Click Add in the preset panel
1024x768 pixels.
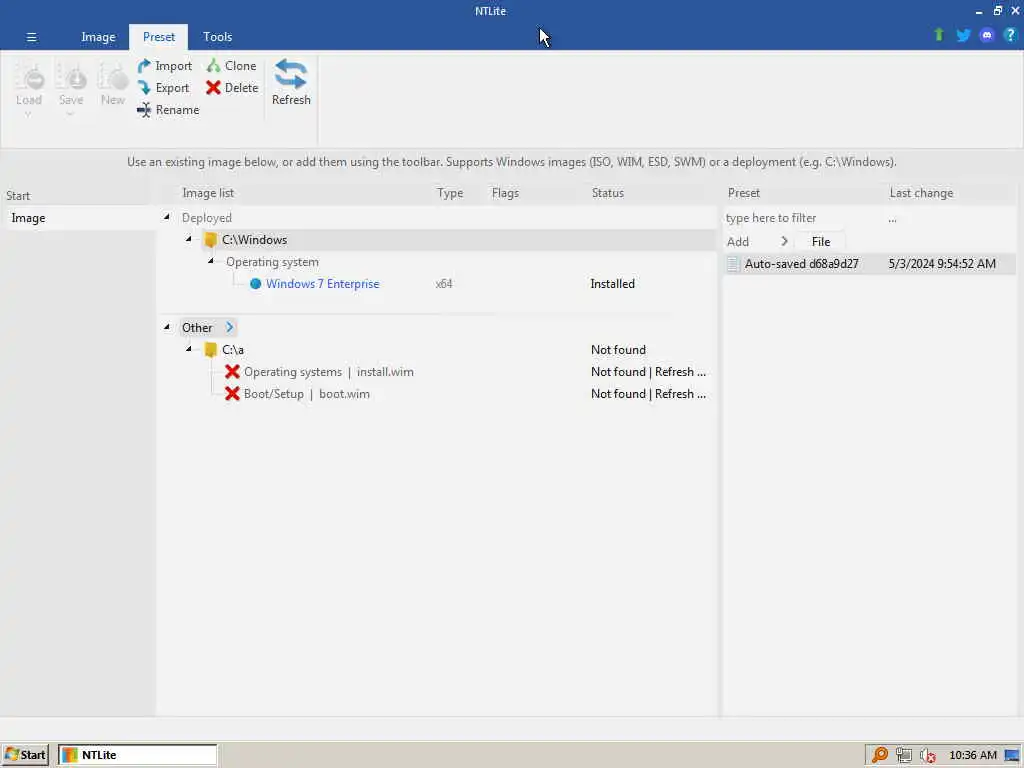click(x=738, y=242)
